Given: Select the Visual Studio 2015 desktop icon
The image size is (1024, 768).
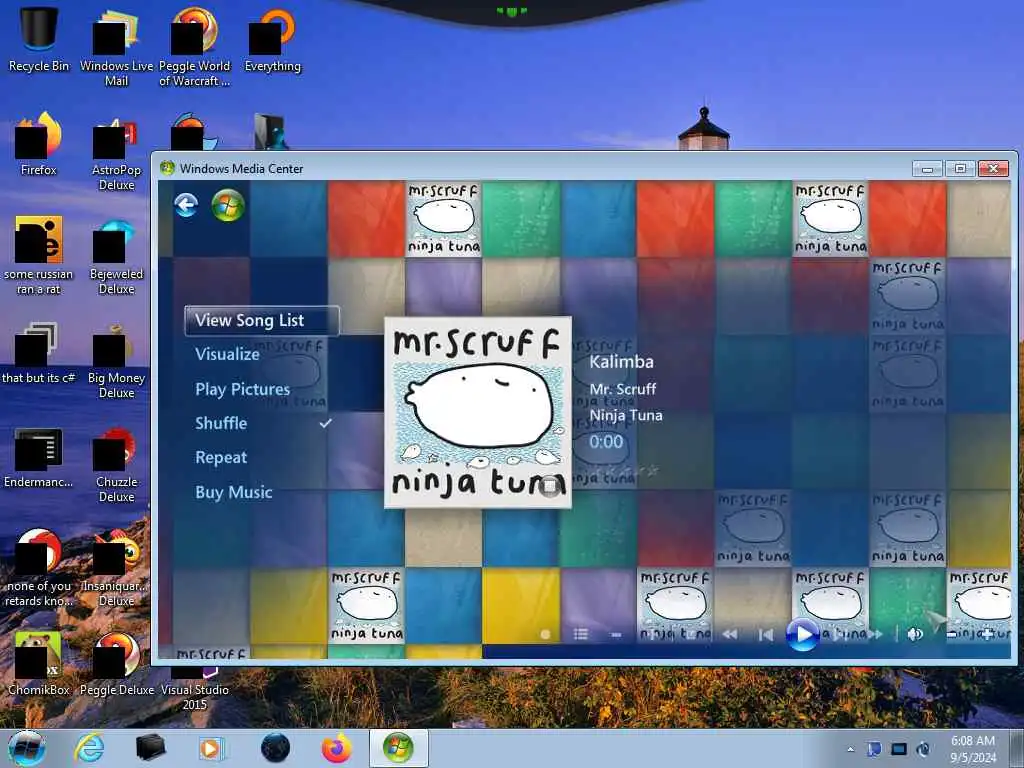Looking at the screenshot, I should (x=195, y=689).
